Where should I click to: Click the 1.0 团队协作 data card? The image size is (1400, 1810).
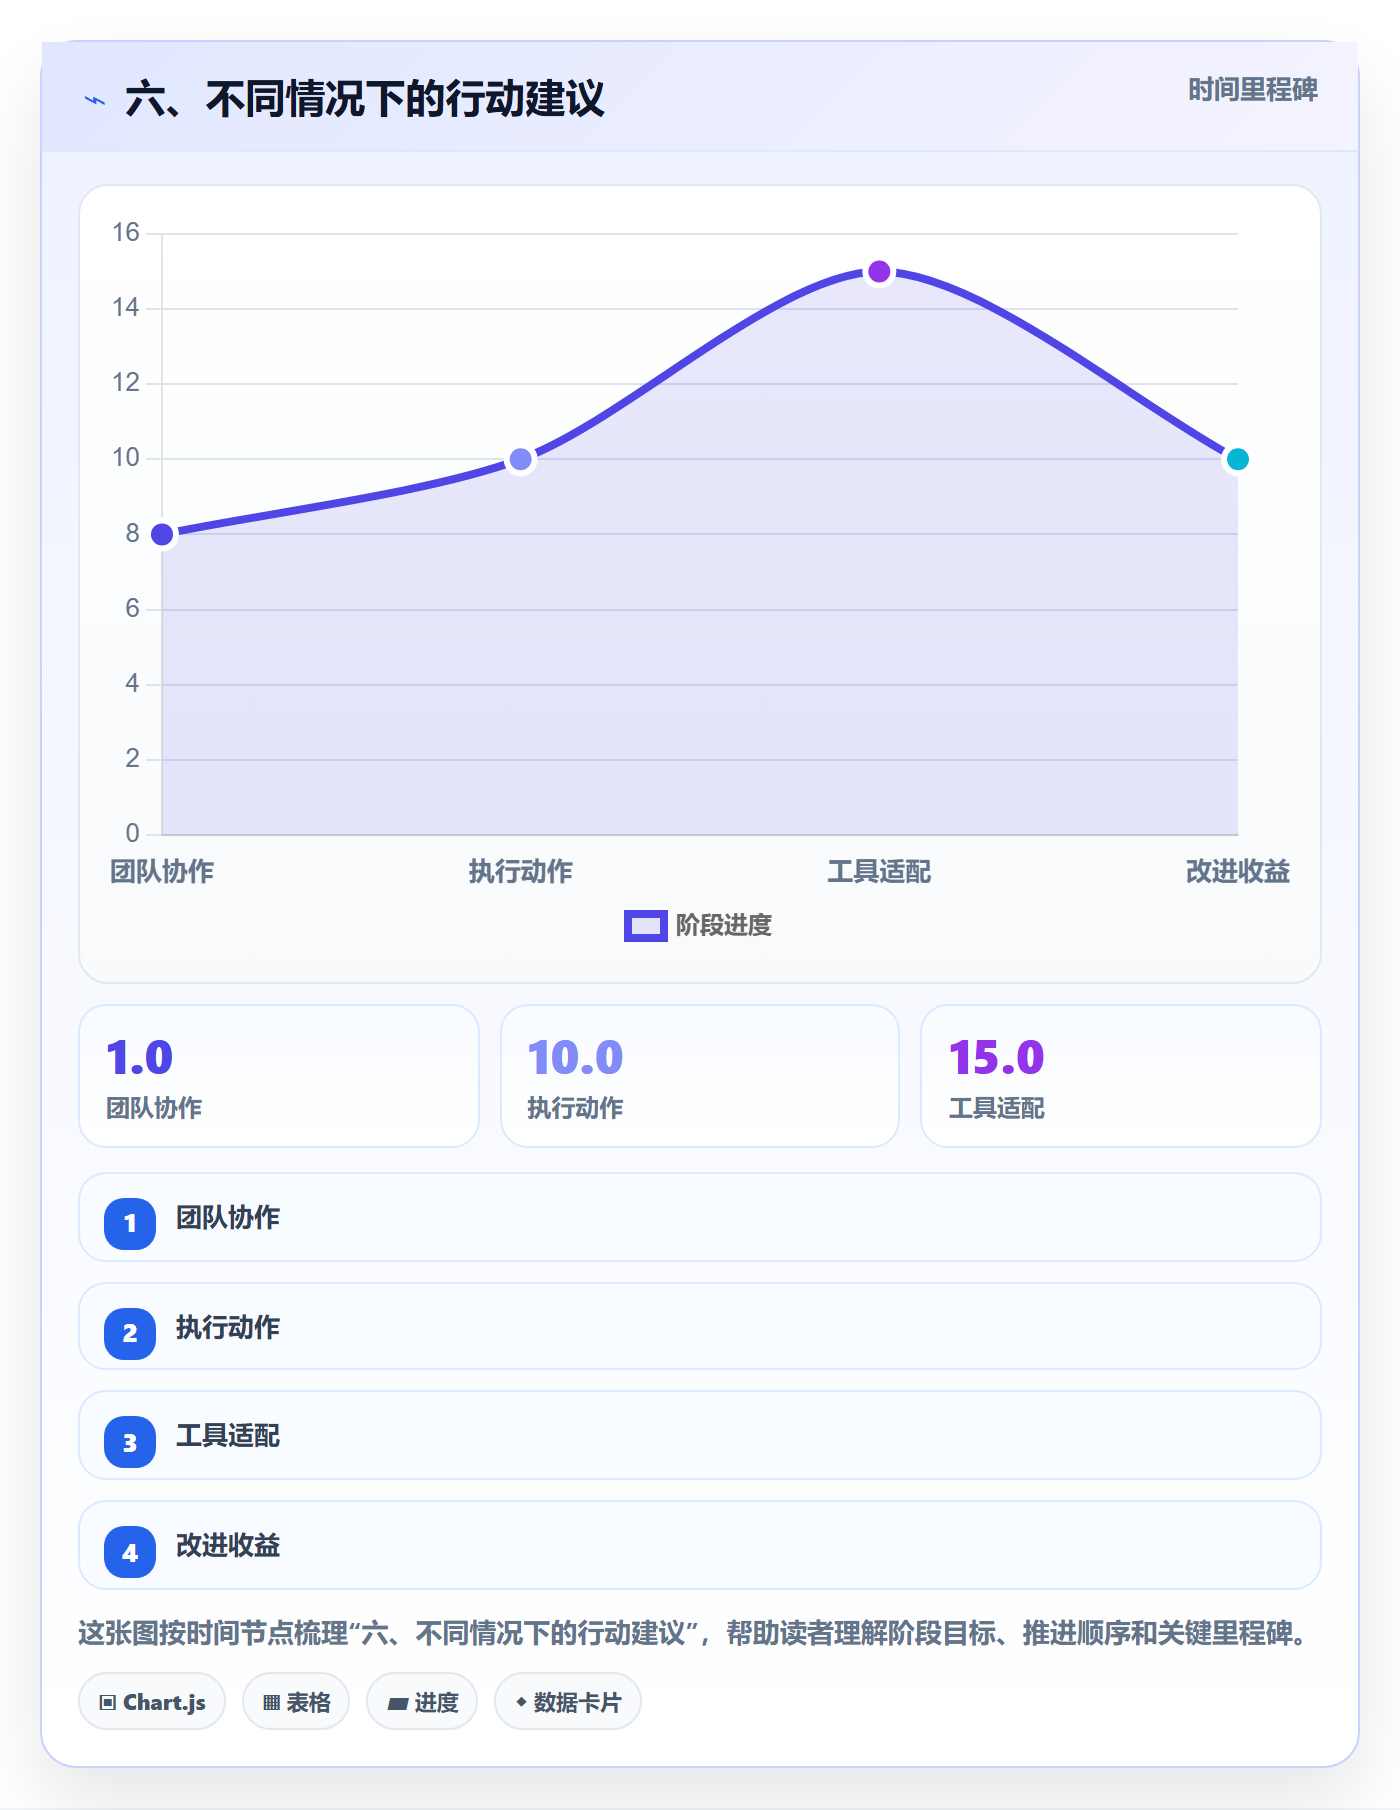pyautogui.click(x=279, y=1076)
